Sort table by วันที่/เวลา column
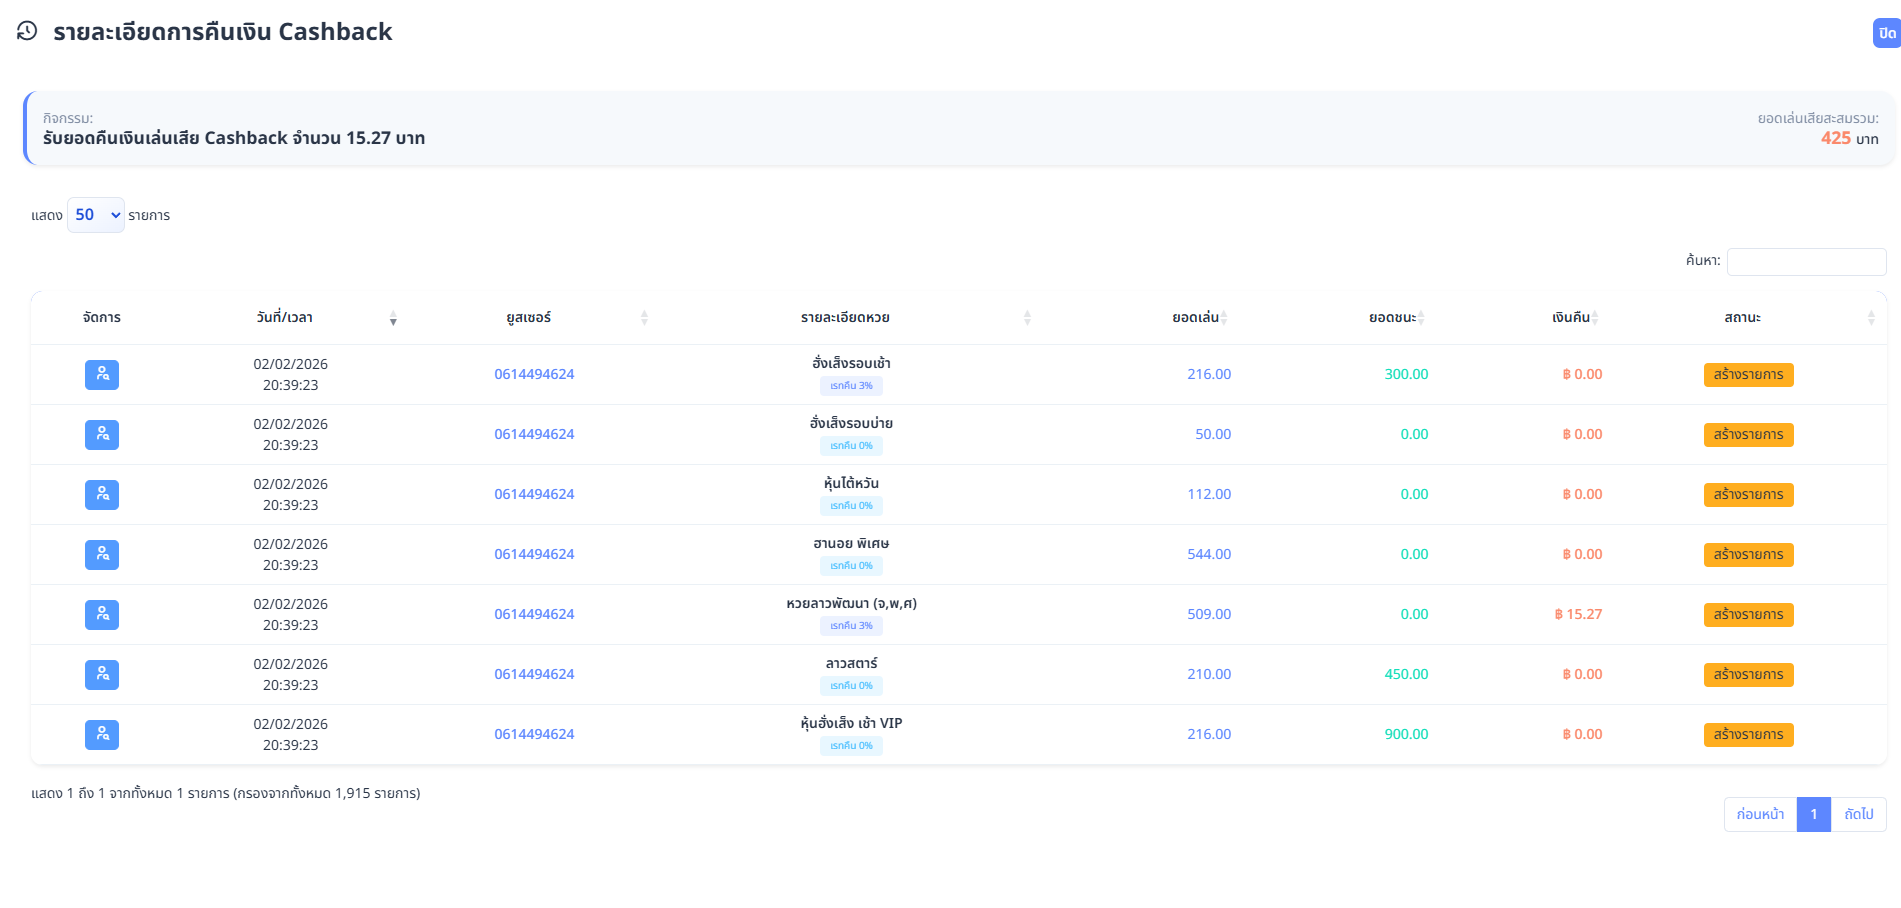This screenshot has width=1901, height=908. (x=285, y=318)
